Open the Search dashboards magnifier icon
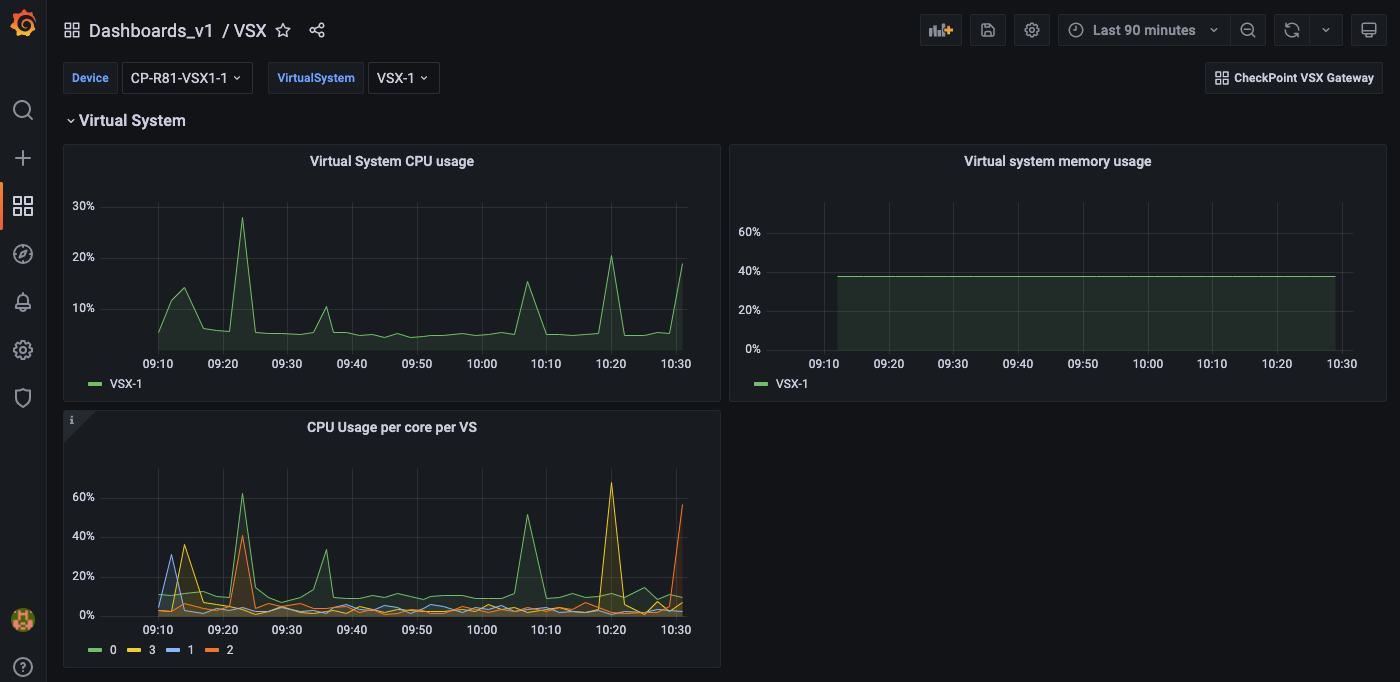This screenshot has height=682, width=1400. [23, 110]
